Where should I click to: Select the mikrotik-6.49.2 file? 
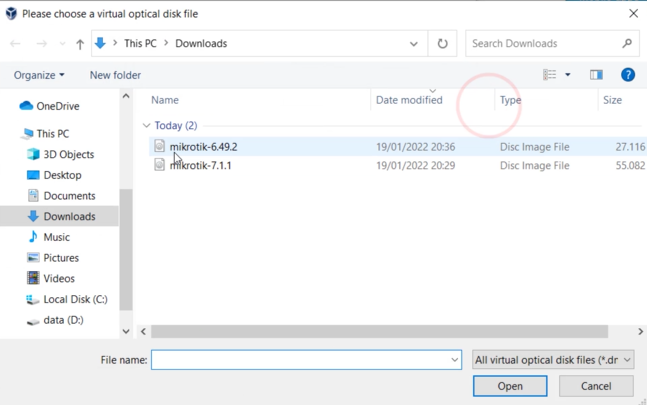click(203, 147)
